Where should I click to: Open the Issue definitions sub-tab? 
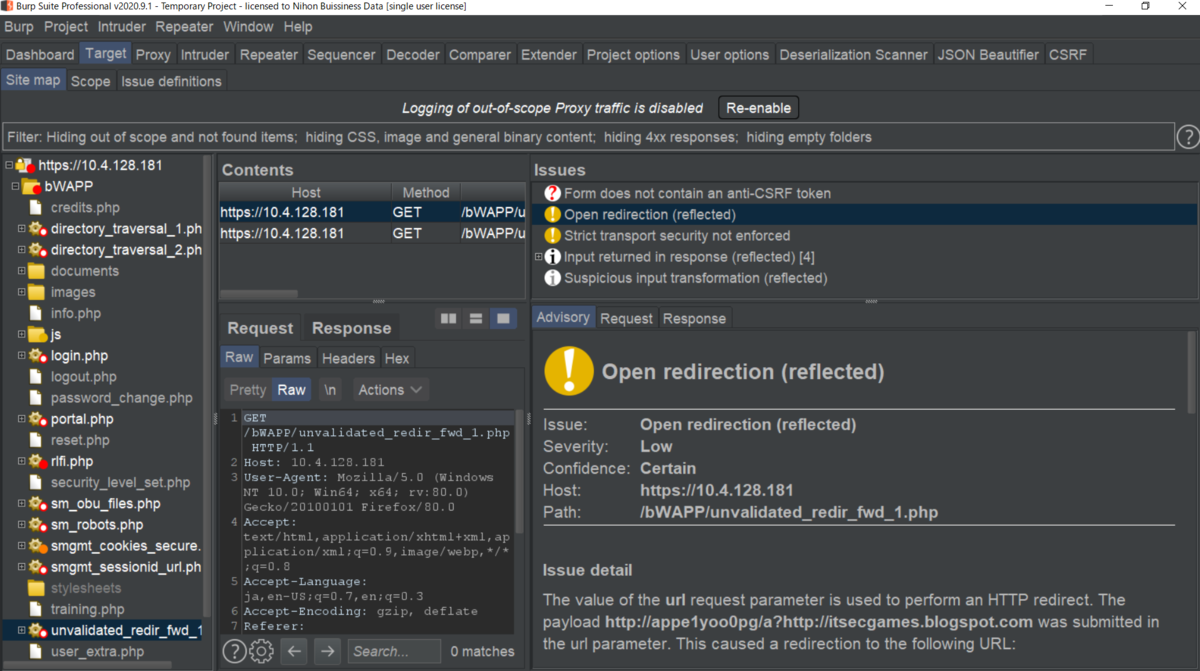(171, 81)
